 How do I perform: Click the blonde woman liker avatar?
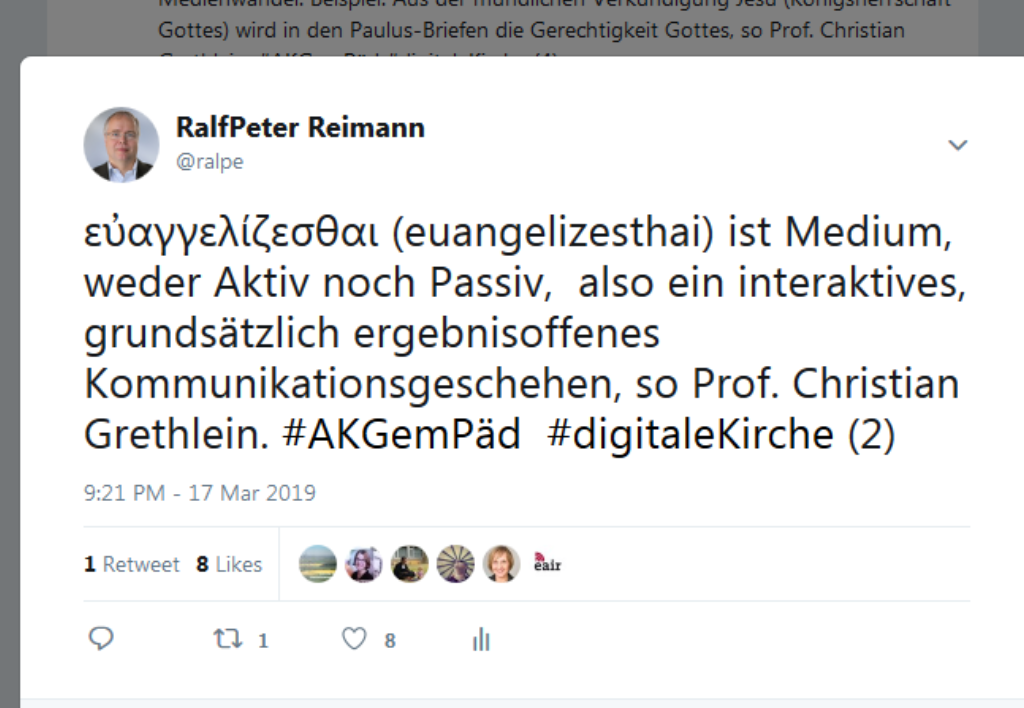502,564
